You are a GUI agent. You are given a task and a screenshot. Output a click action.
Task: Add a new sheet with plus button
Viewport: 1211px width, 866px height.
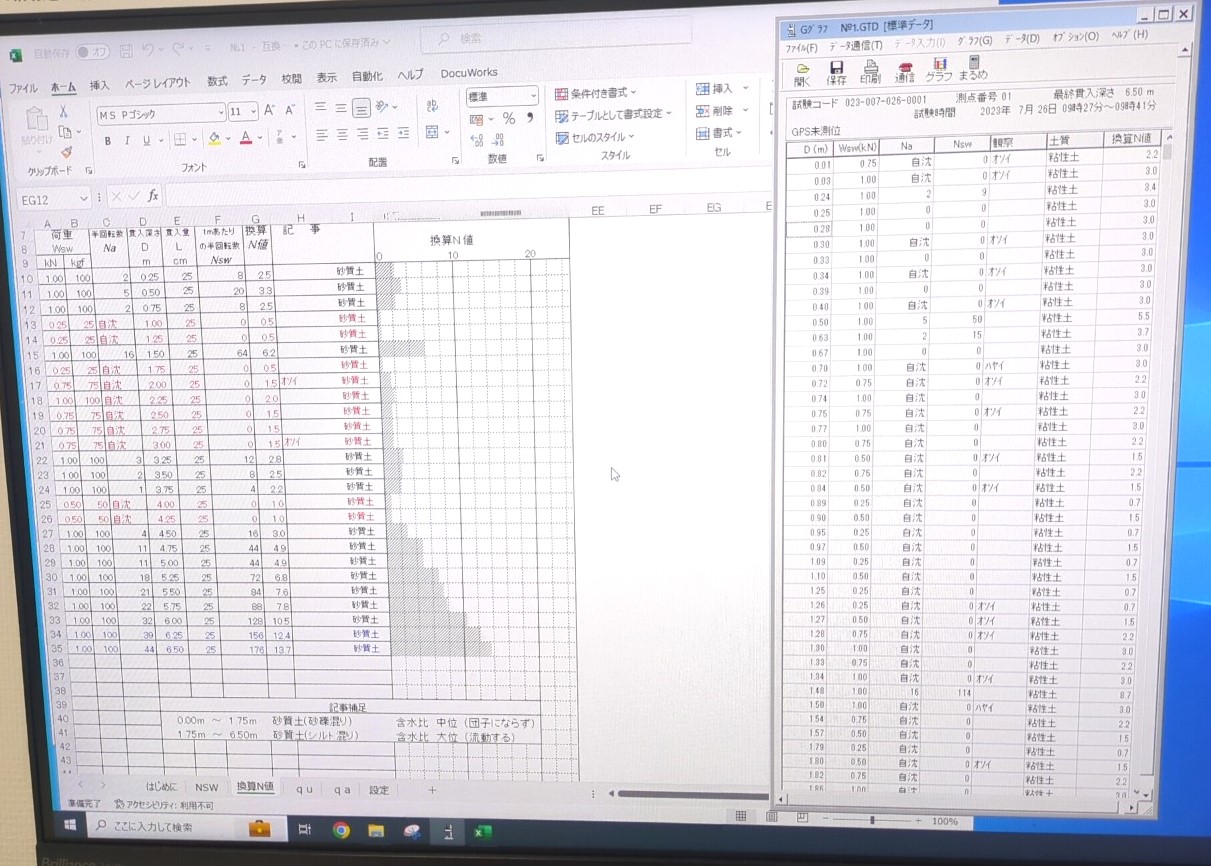pos(432,790)
